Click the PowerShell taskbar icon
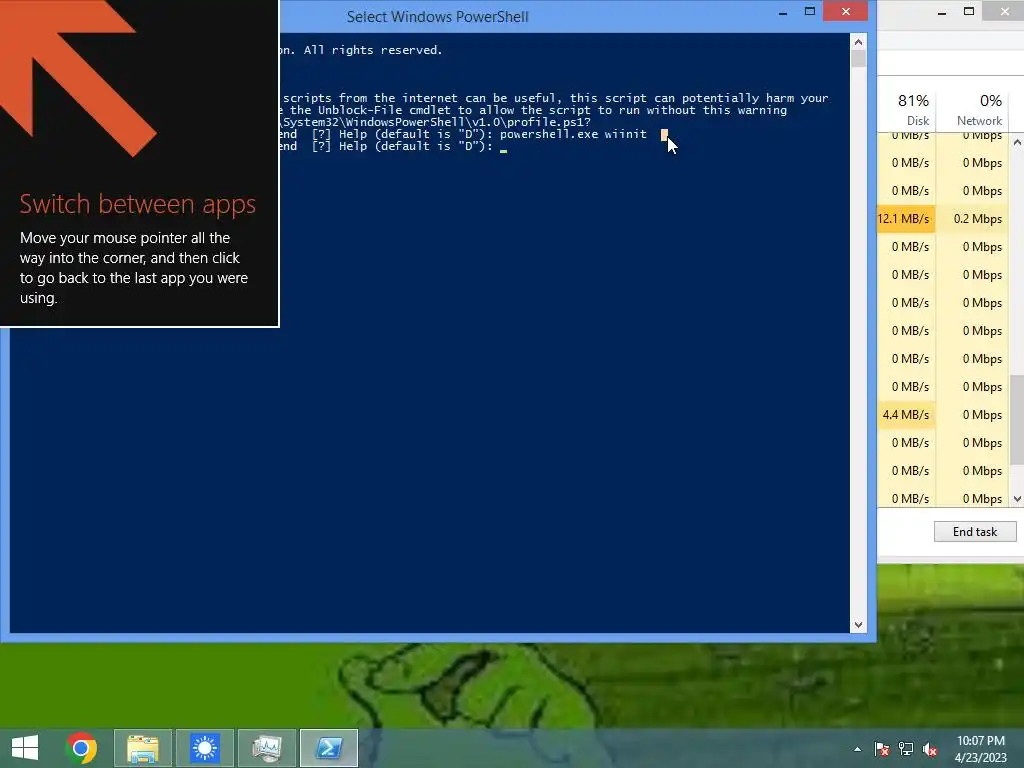1024x768 pixels. point(328,748)
